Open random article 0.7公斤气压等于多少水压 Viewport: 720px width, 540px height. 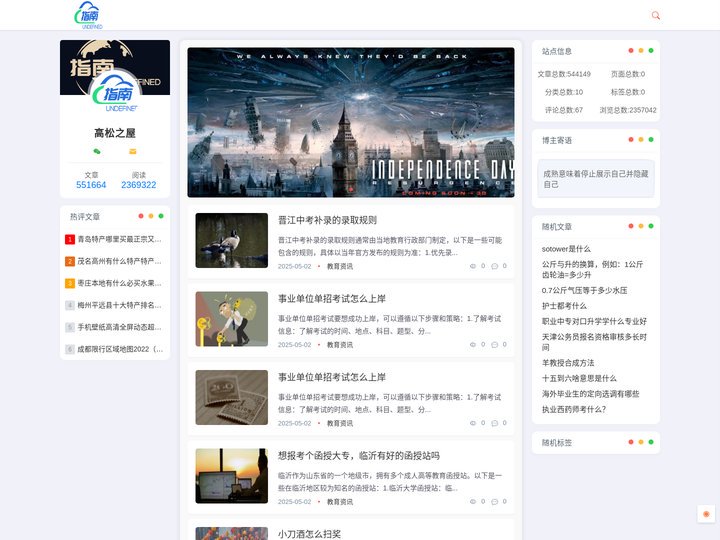pos(584,290)
